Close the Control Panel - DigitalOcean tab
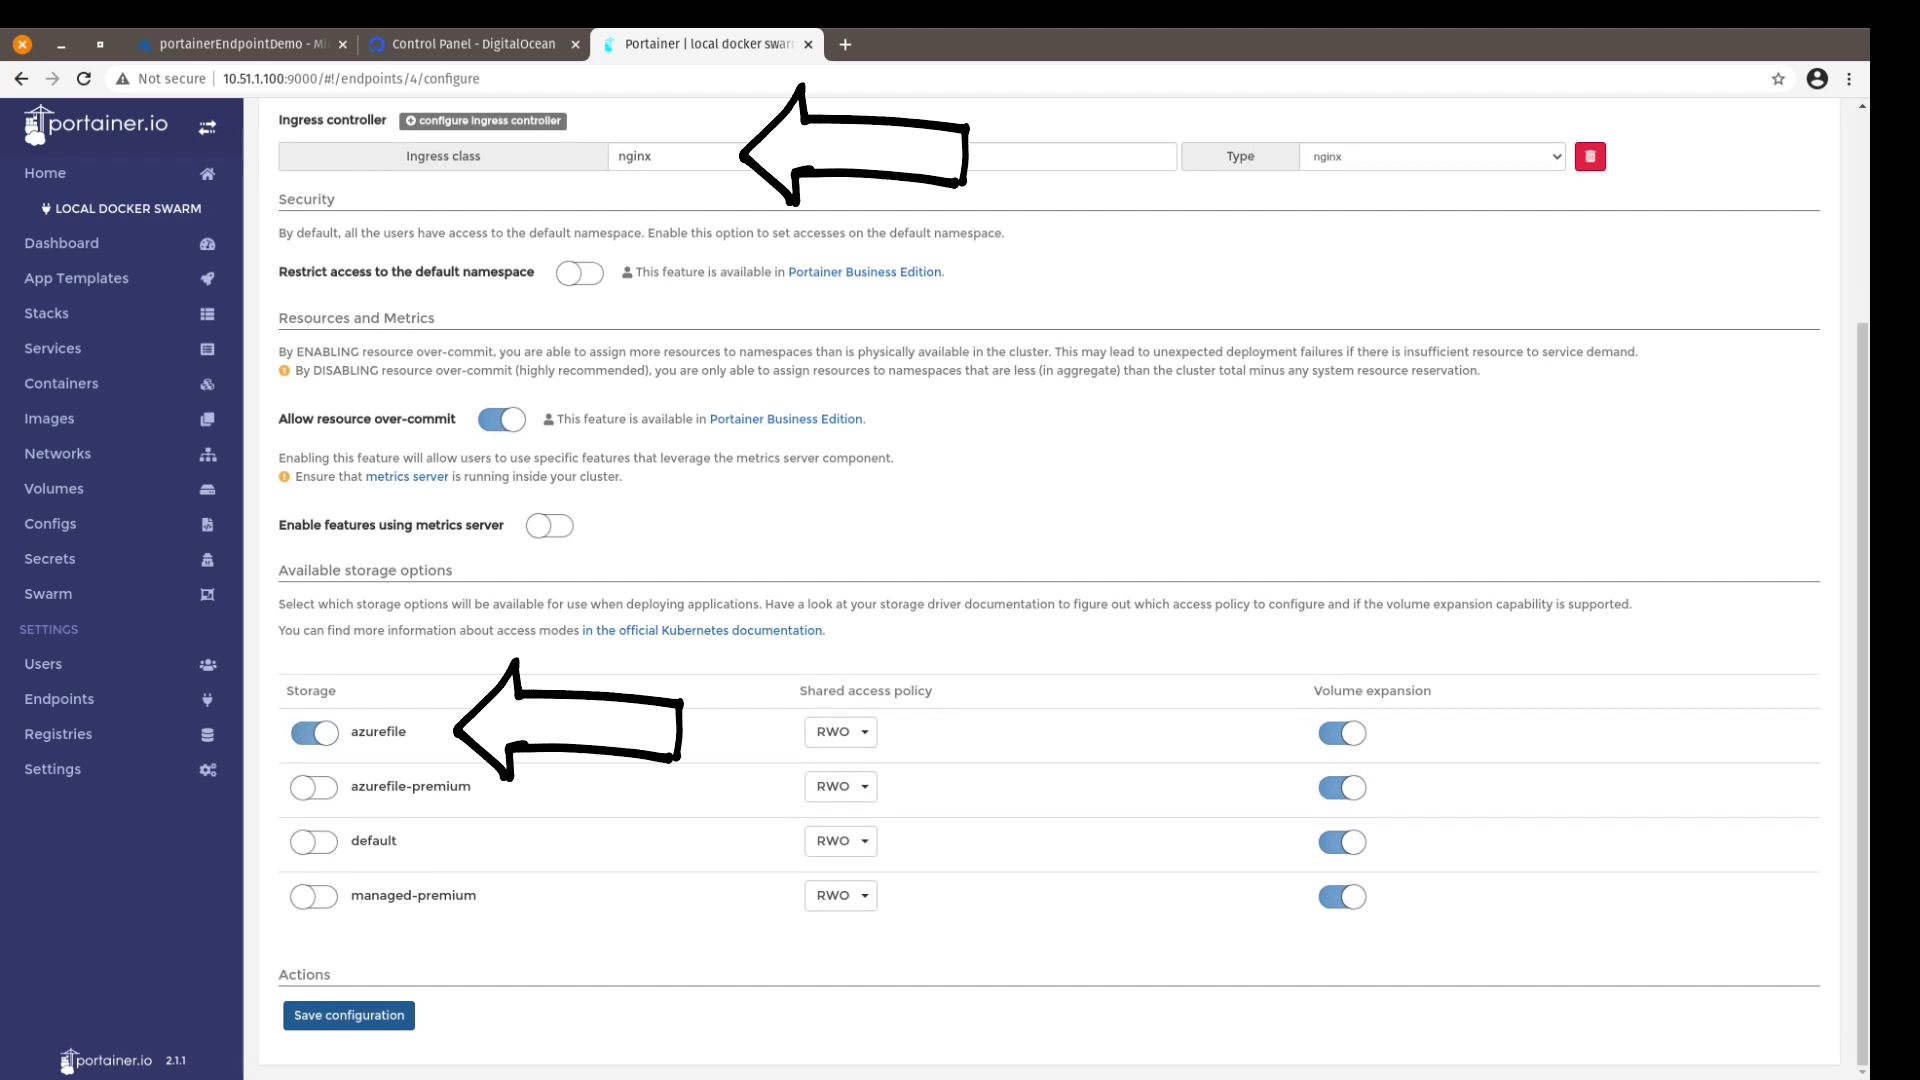The width and height of the screenshot is (1920, 1080). (575, 45)
